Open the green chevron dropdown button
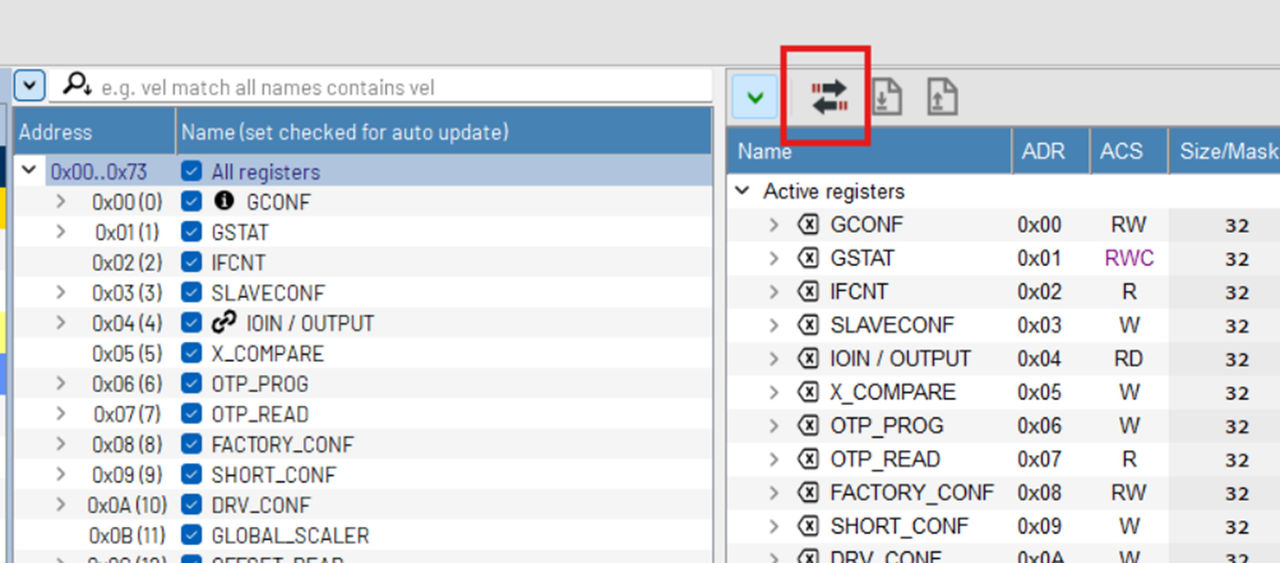 point(755,98)
